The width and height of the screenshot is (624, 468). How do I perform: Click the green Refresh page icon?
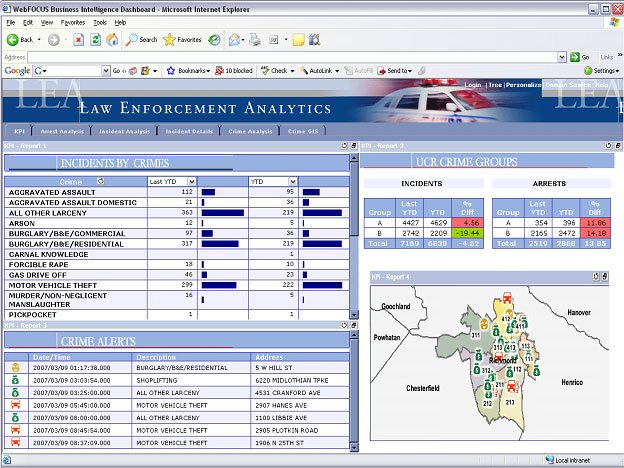[x=95, y=39]
